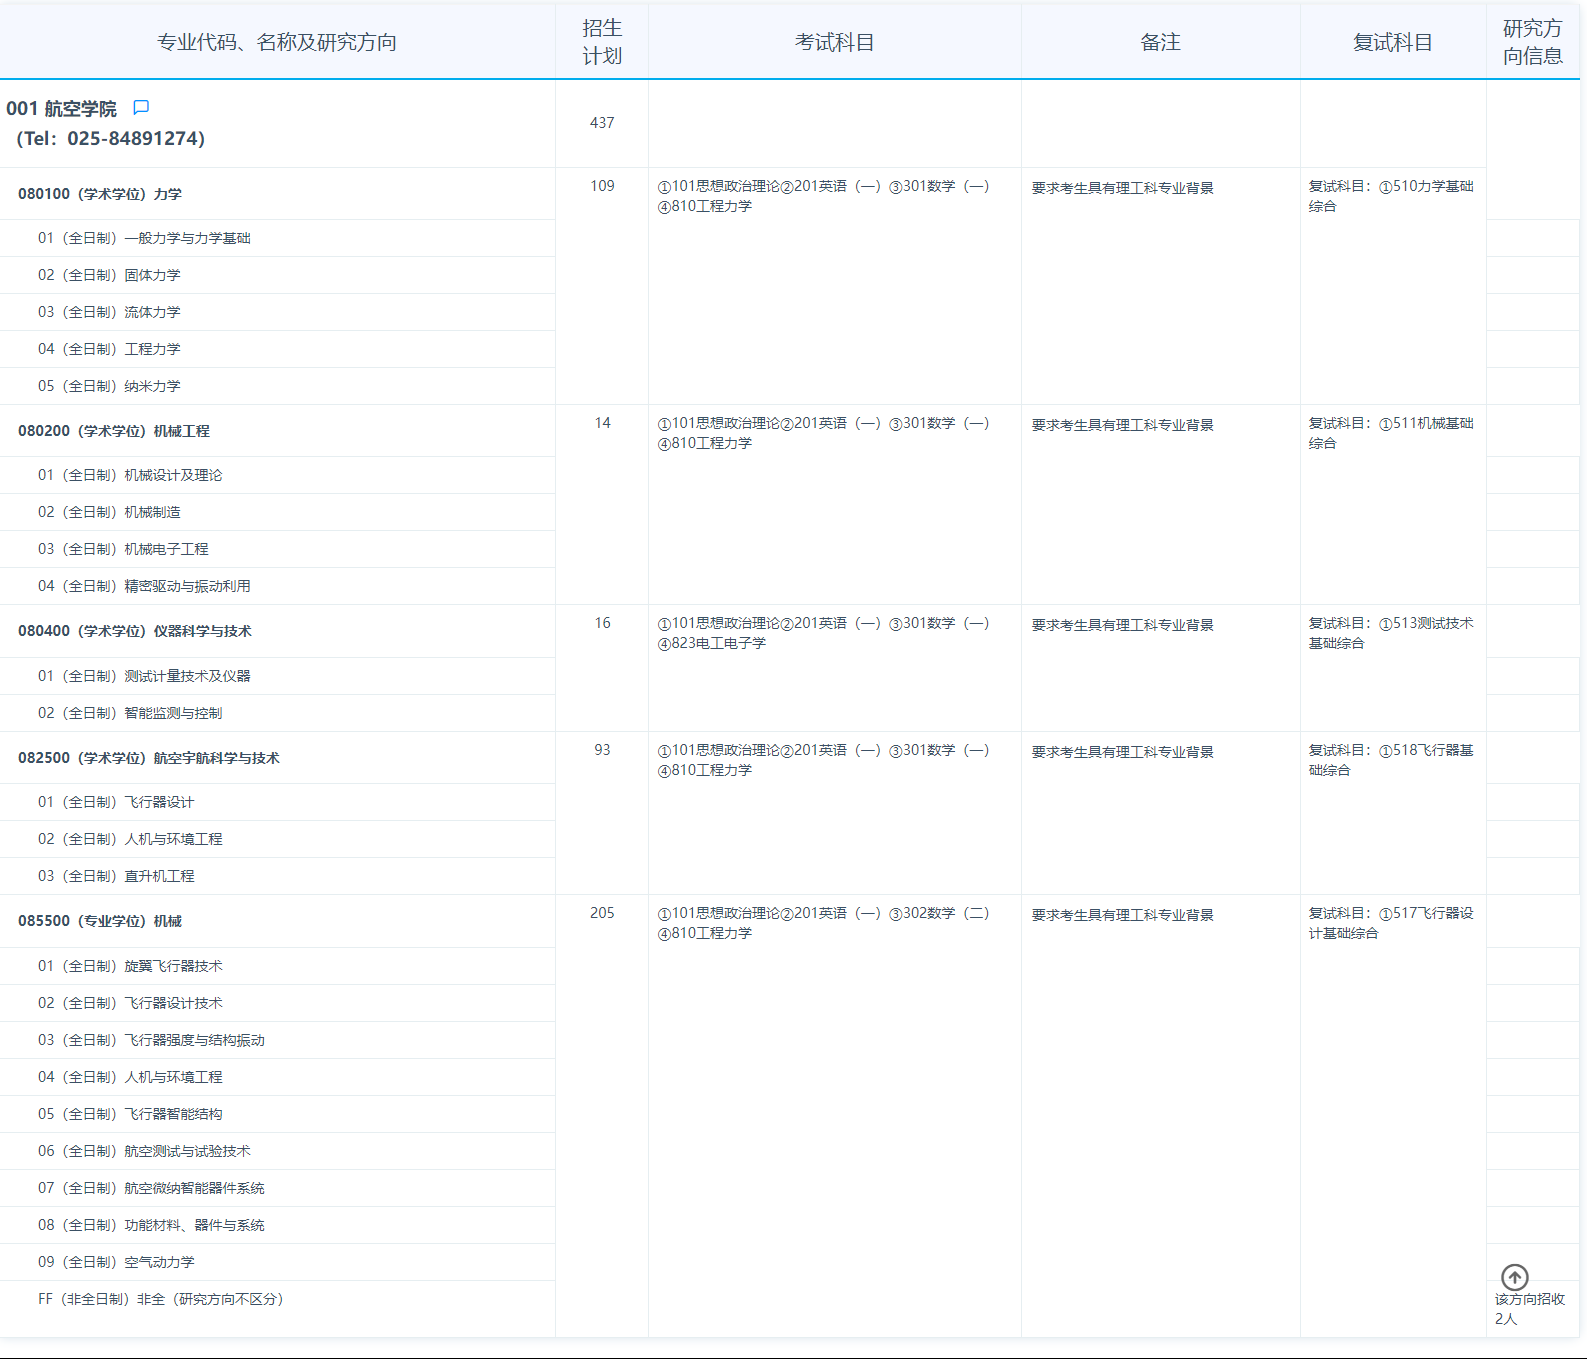Select direction 03 机械电子工程
This screenshot has width=1587, height=1359.
pos(277,549)
